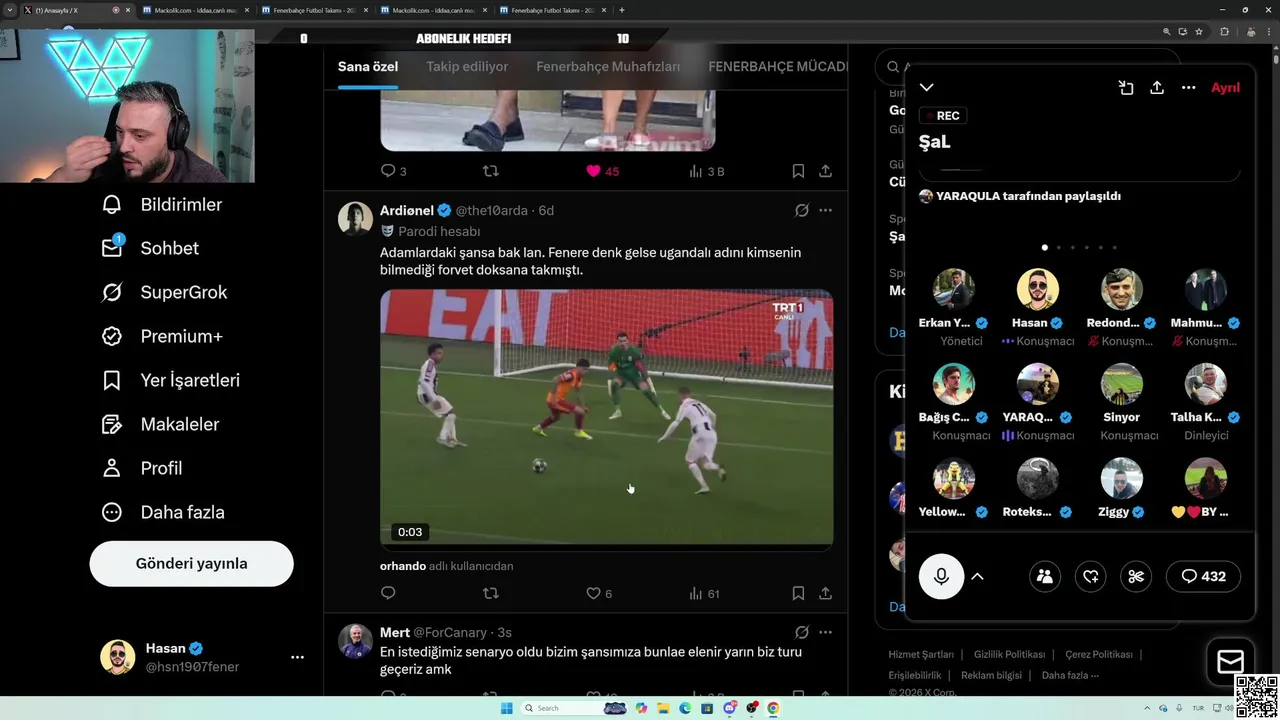
Task: Expand microphone options caret
Action: coord(978,576)
